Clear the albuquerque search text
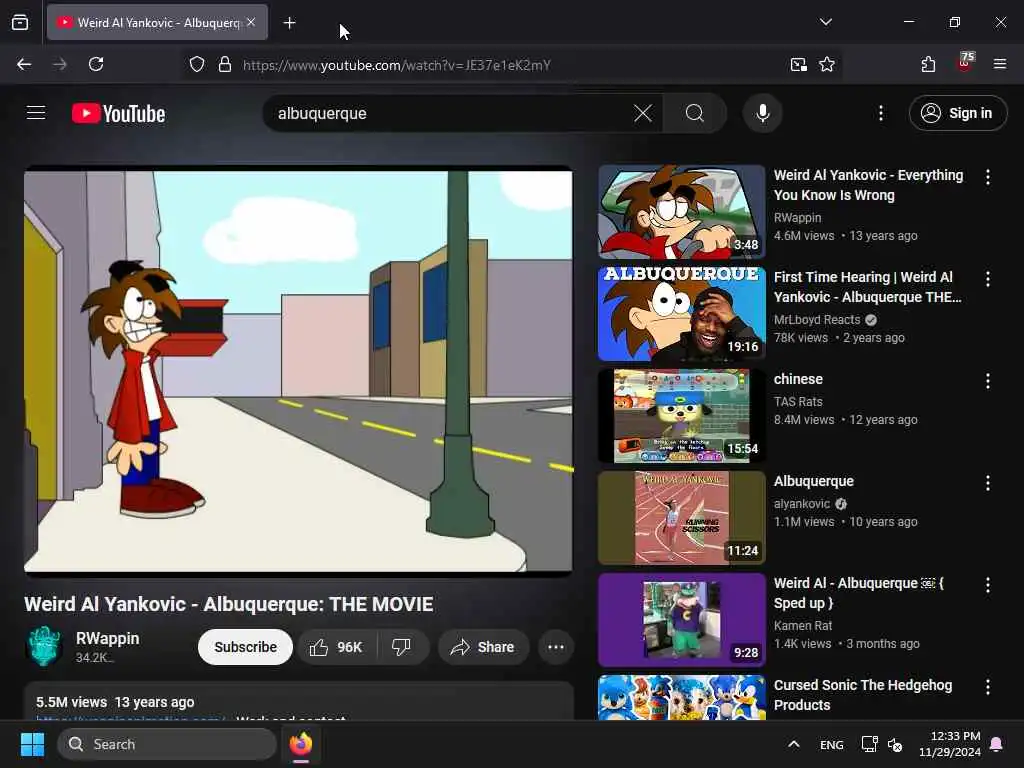1024x768 pixels. 643,113
